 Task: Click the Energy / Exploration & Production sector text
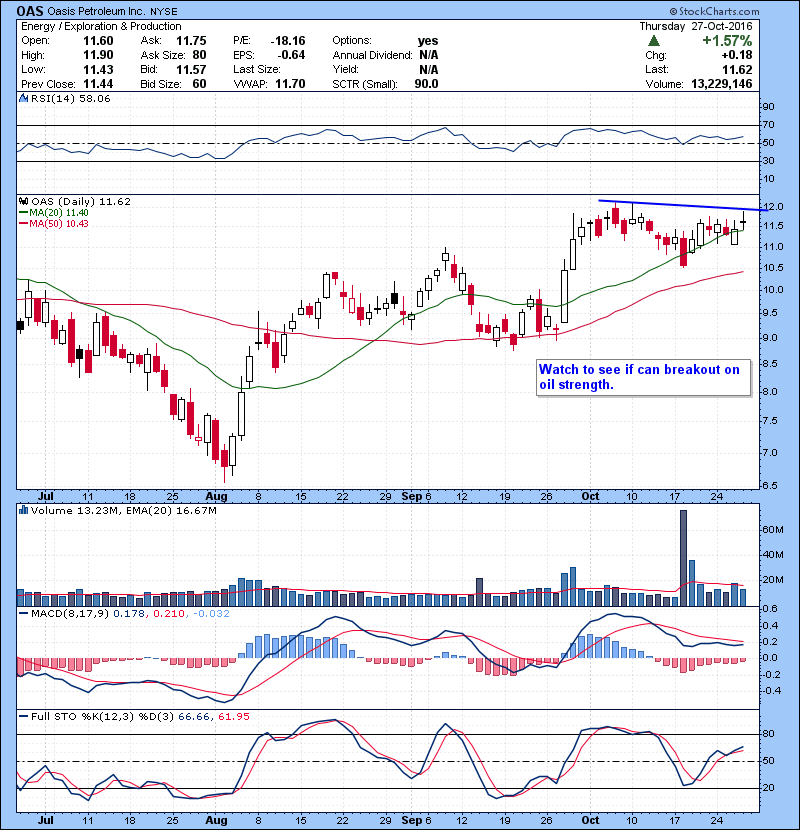pyautogui.click(x=101, y=26)
